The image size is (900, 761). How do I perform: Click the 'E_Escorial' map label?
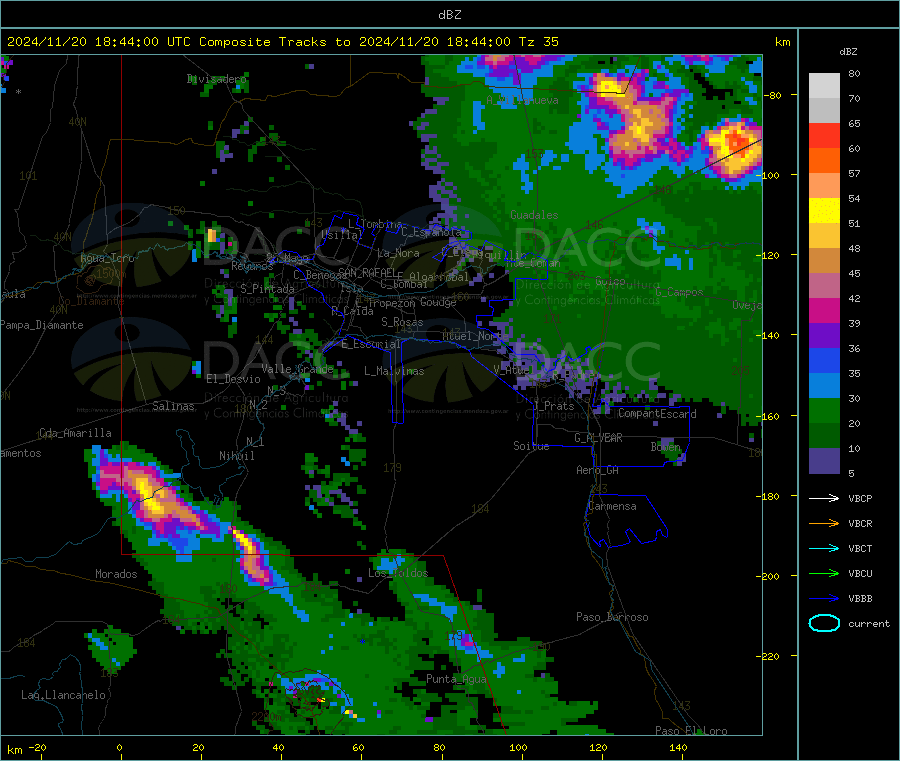click(371, 344)
